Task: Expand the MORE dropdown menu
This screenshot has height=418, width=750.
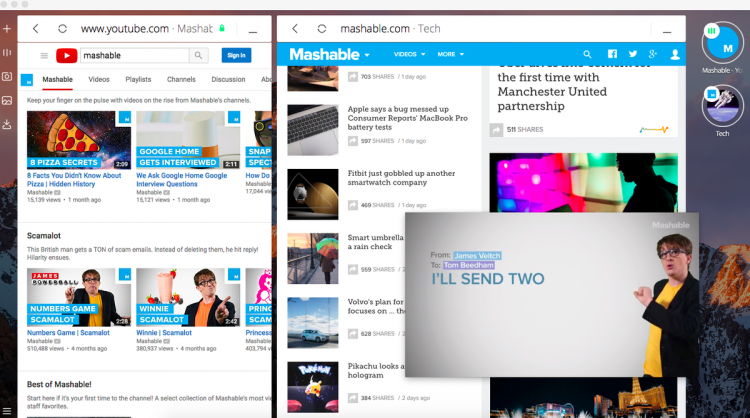Action: click(451, 55)
